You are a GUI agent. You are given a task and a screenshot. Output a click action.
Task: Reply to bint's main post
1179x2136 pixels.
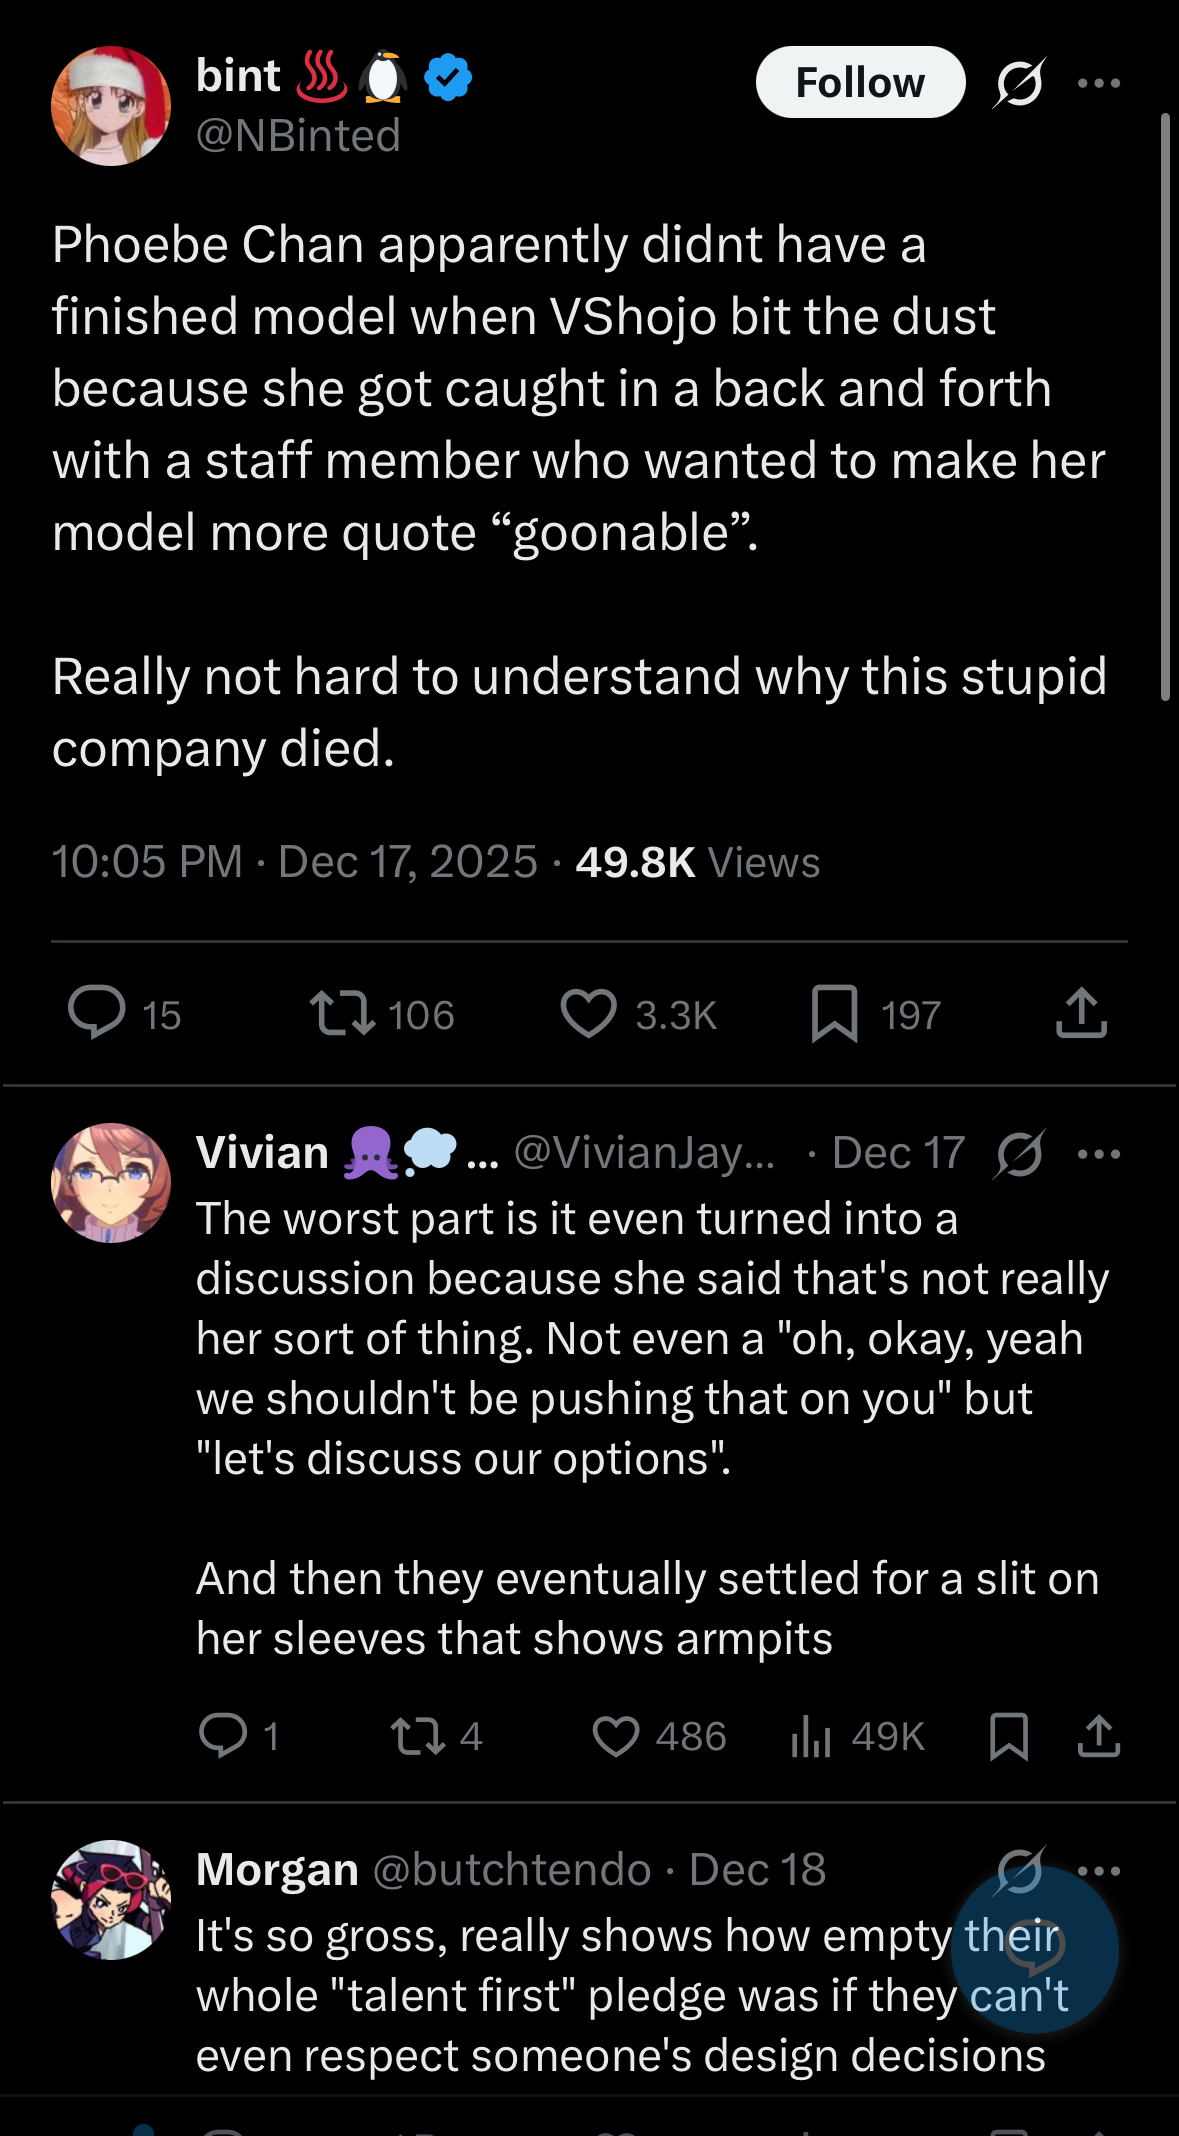tap(96, 1013)
